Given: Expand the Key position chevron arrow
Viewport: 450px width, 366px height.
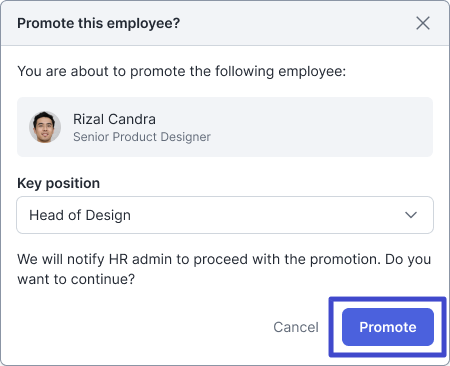Looking at the screenshot, I should 411,215.
